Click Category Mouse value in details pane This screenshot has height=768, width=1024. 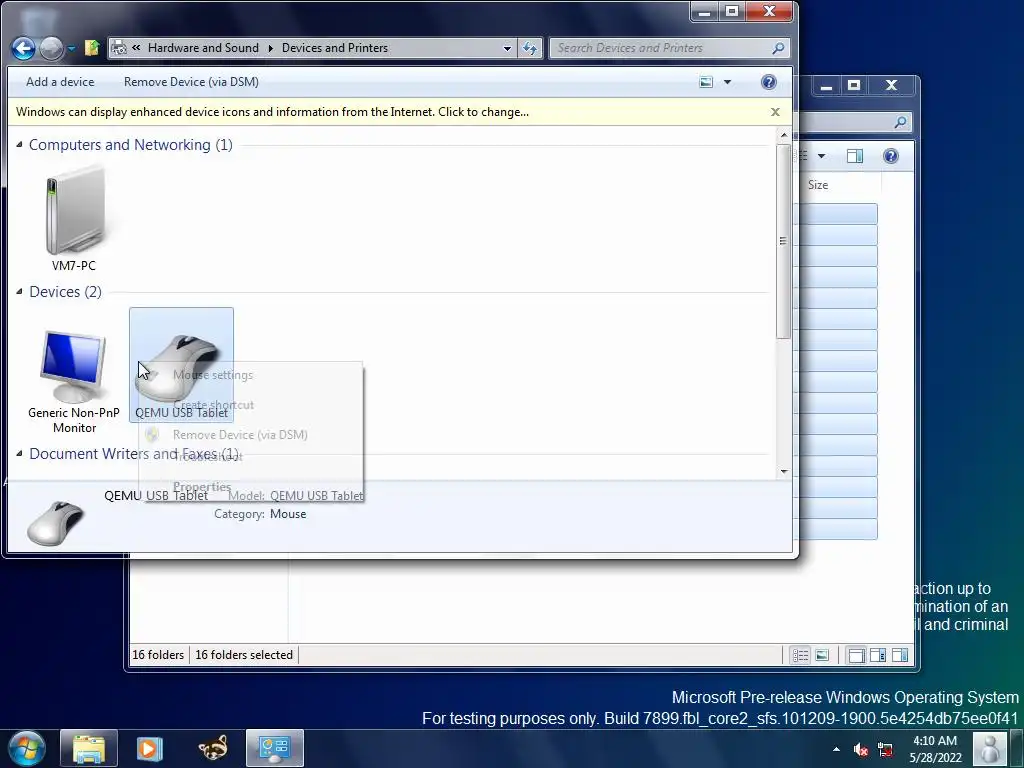coord(288,514)
